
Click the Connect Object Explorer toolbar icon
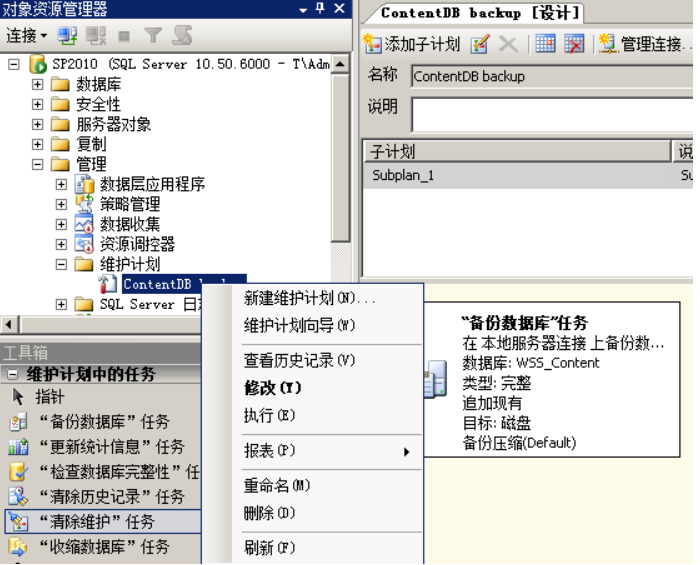pyautogui.click(x=67, y=36)
